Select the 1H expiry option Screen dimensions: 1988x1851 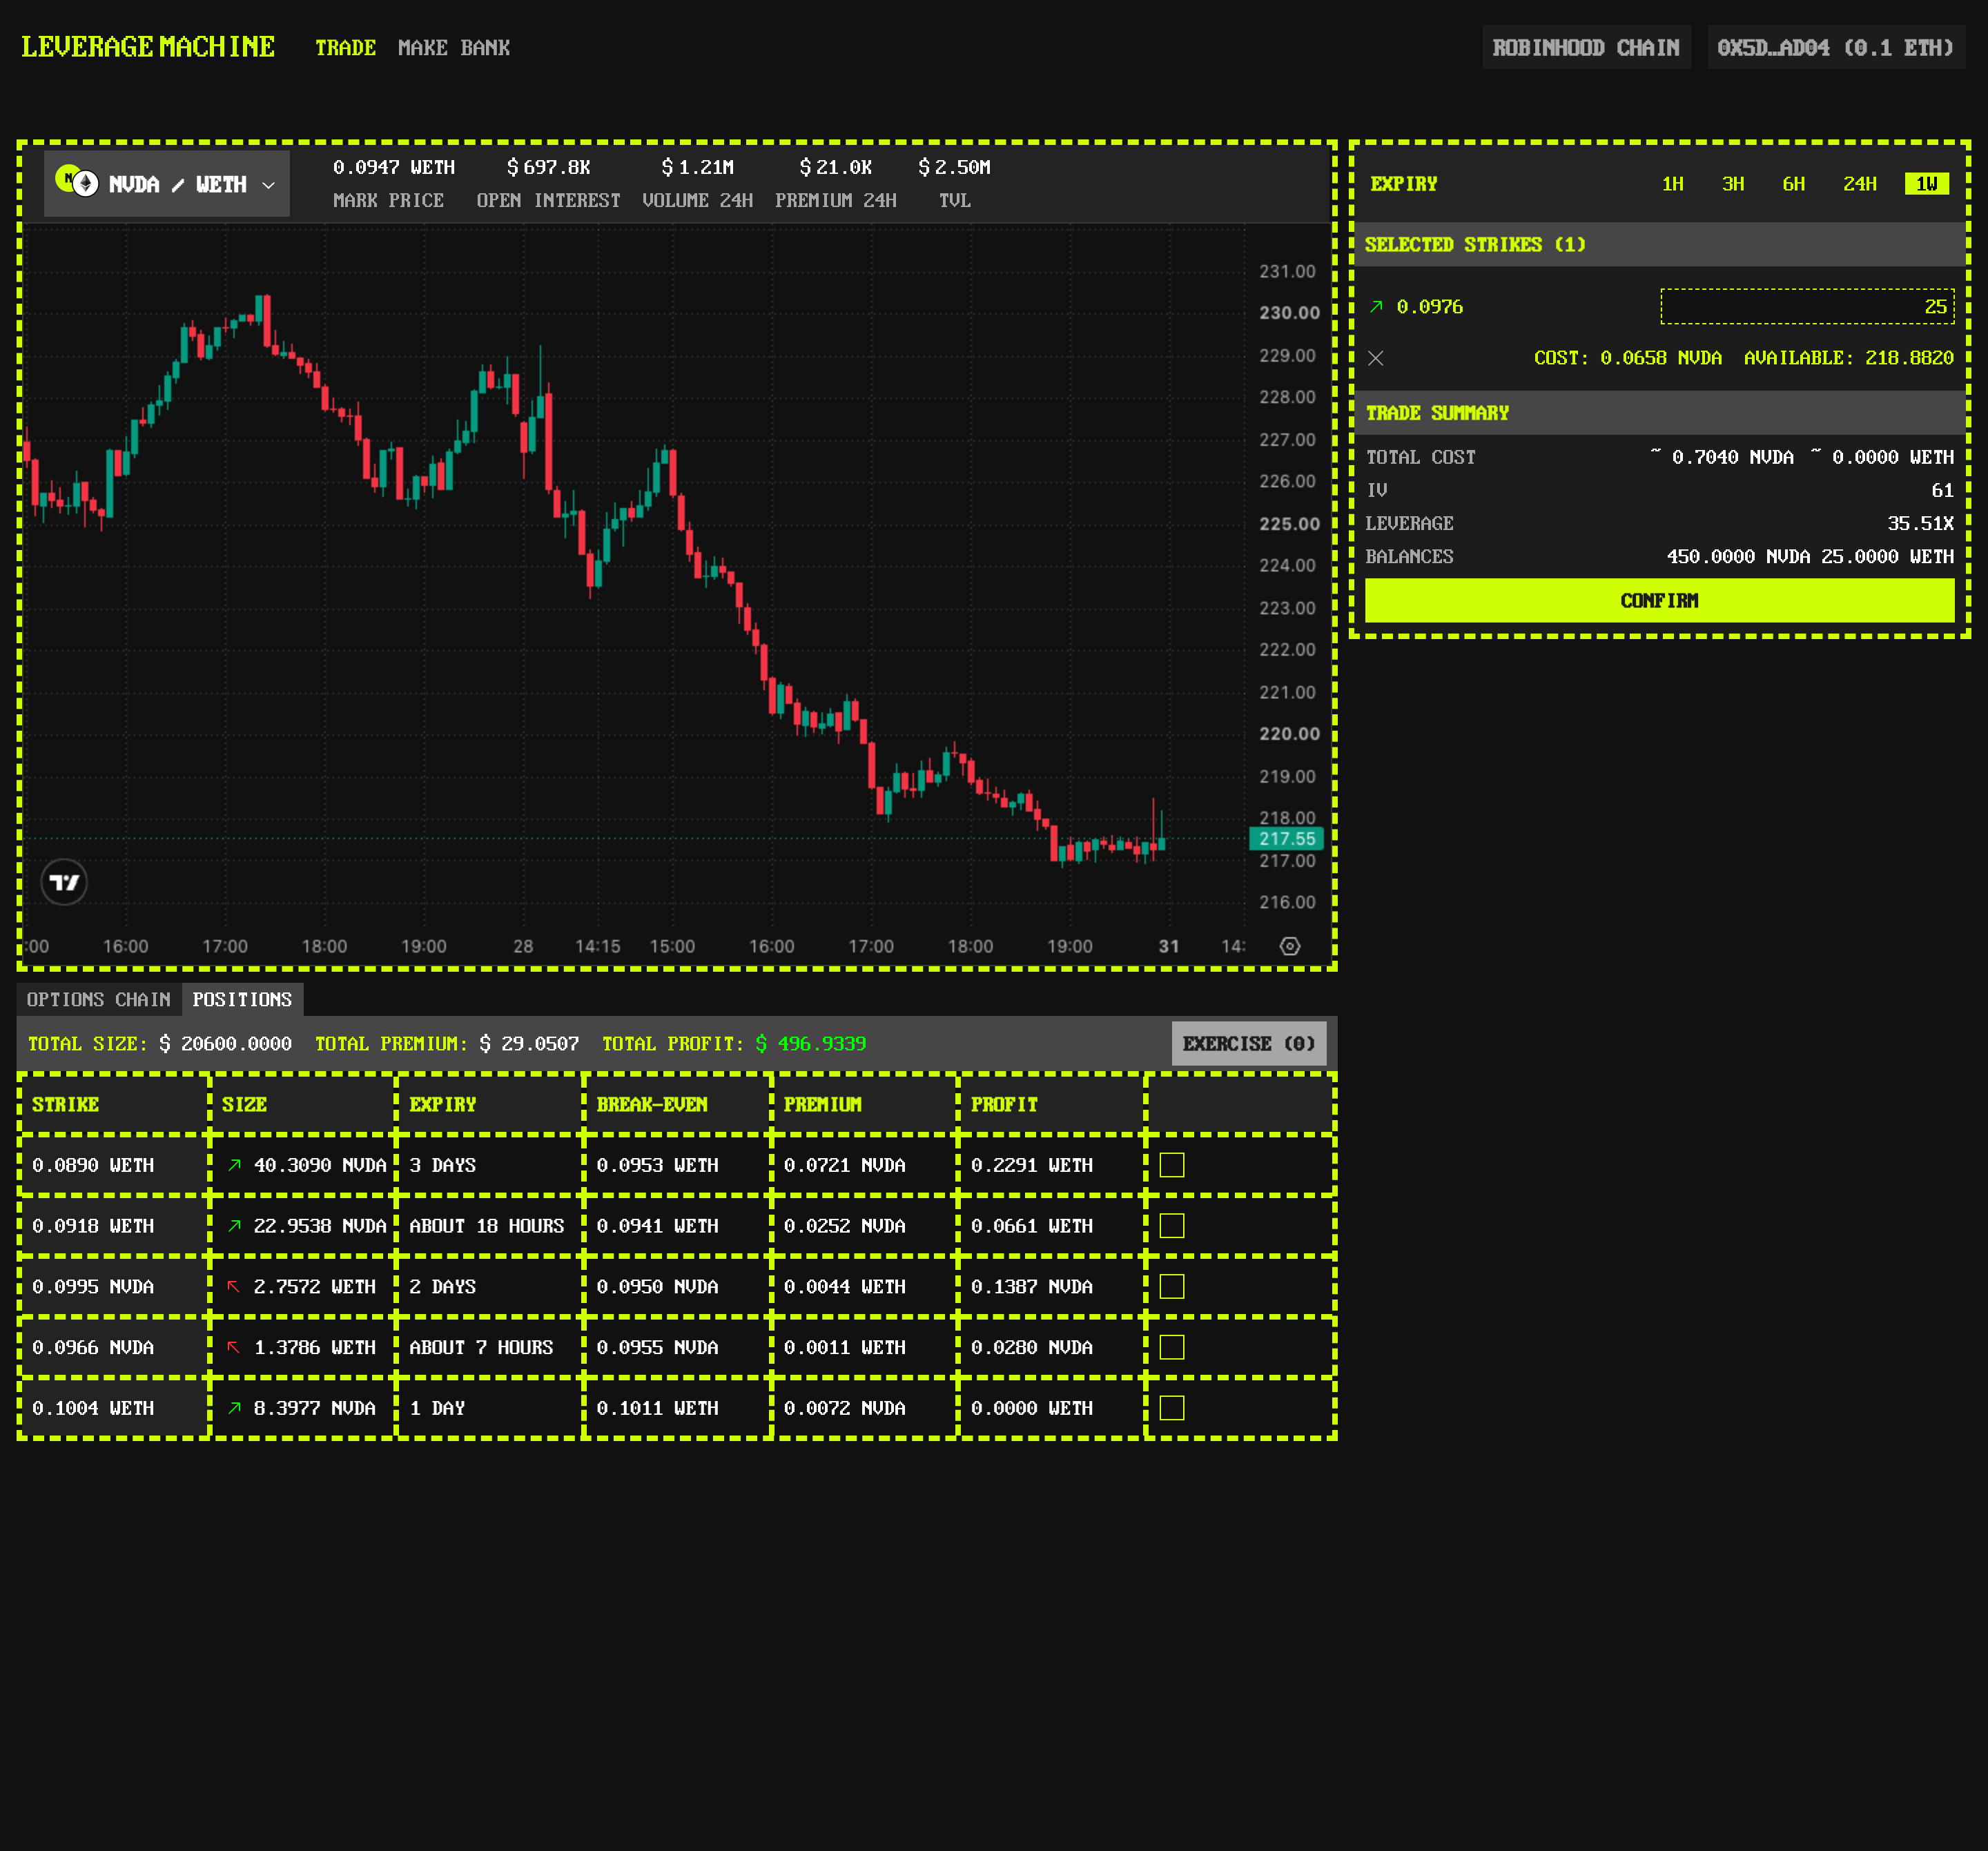click(x=1673, y=184)
